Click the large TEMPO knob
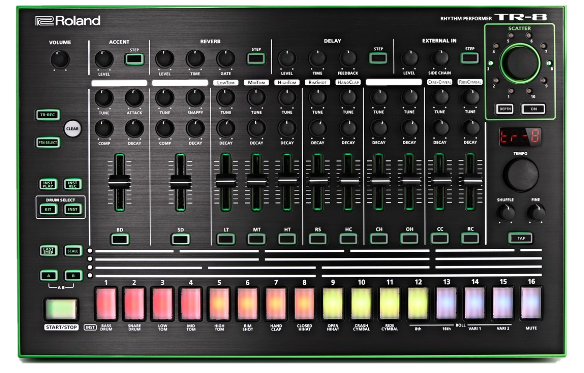This screenshot has height=373, width=584. click(521, 174)
